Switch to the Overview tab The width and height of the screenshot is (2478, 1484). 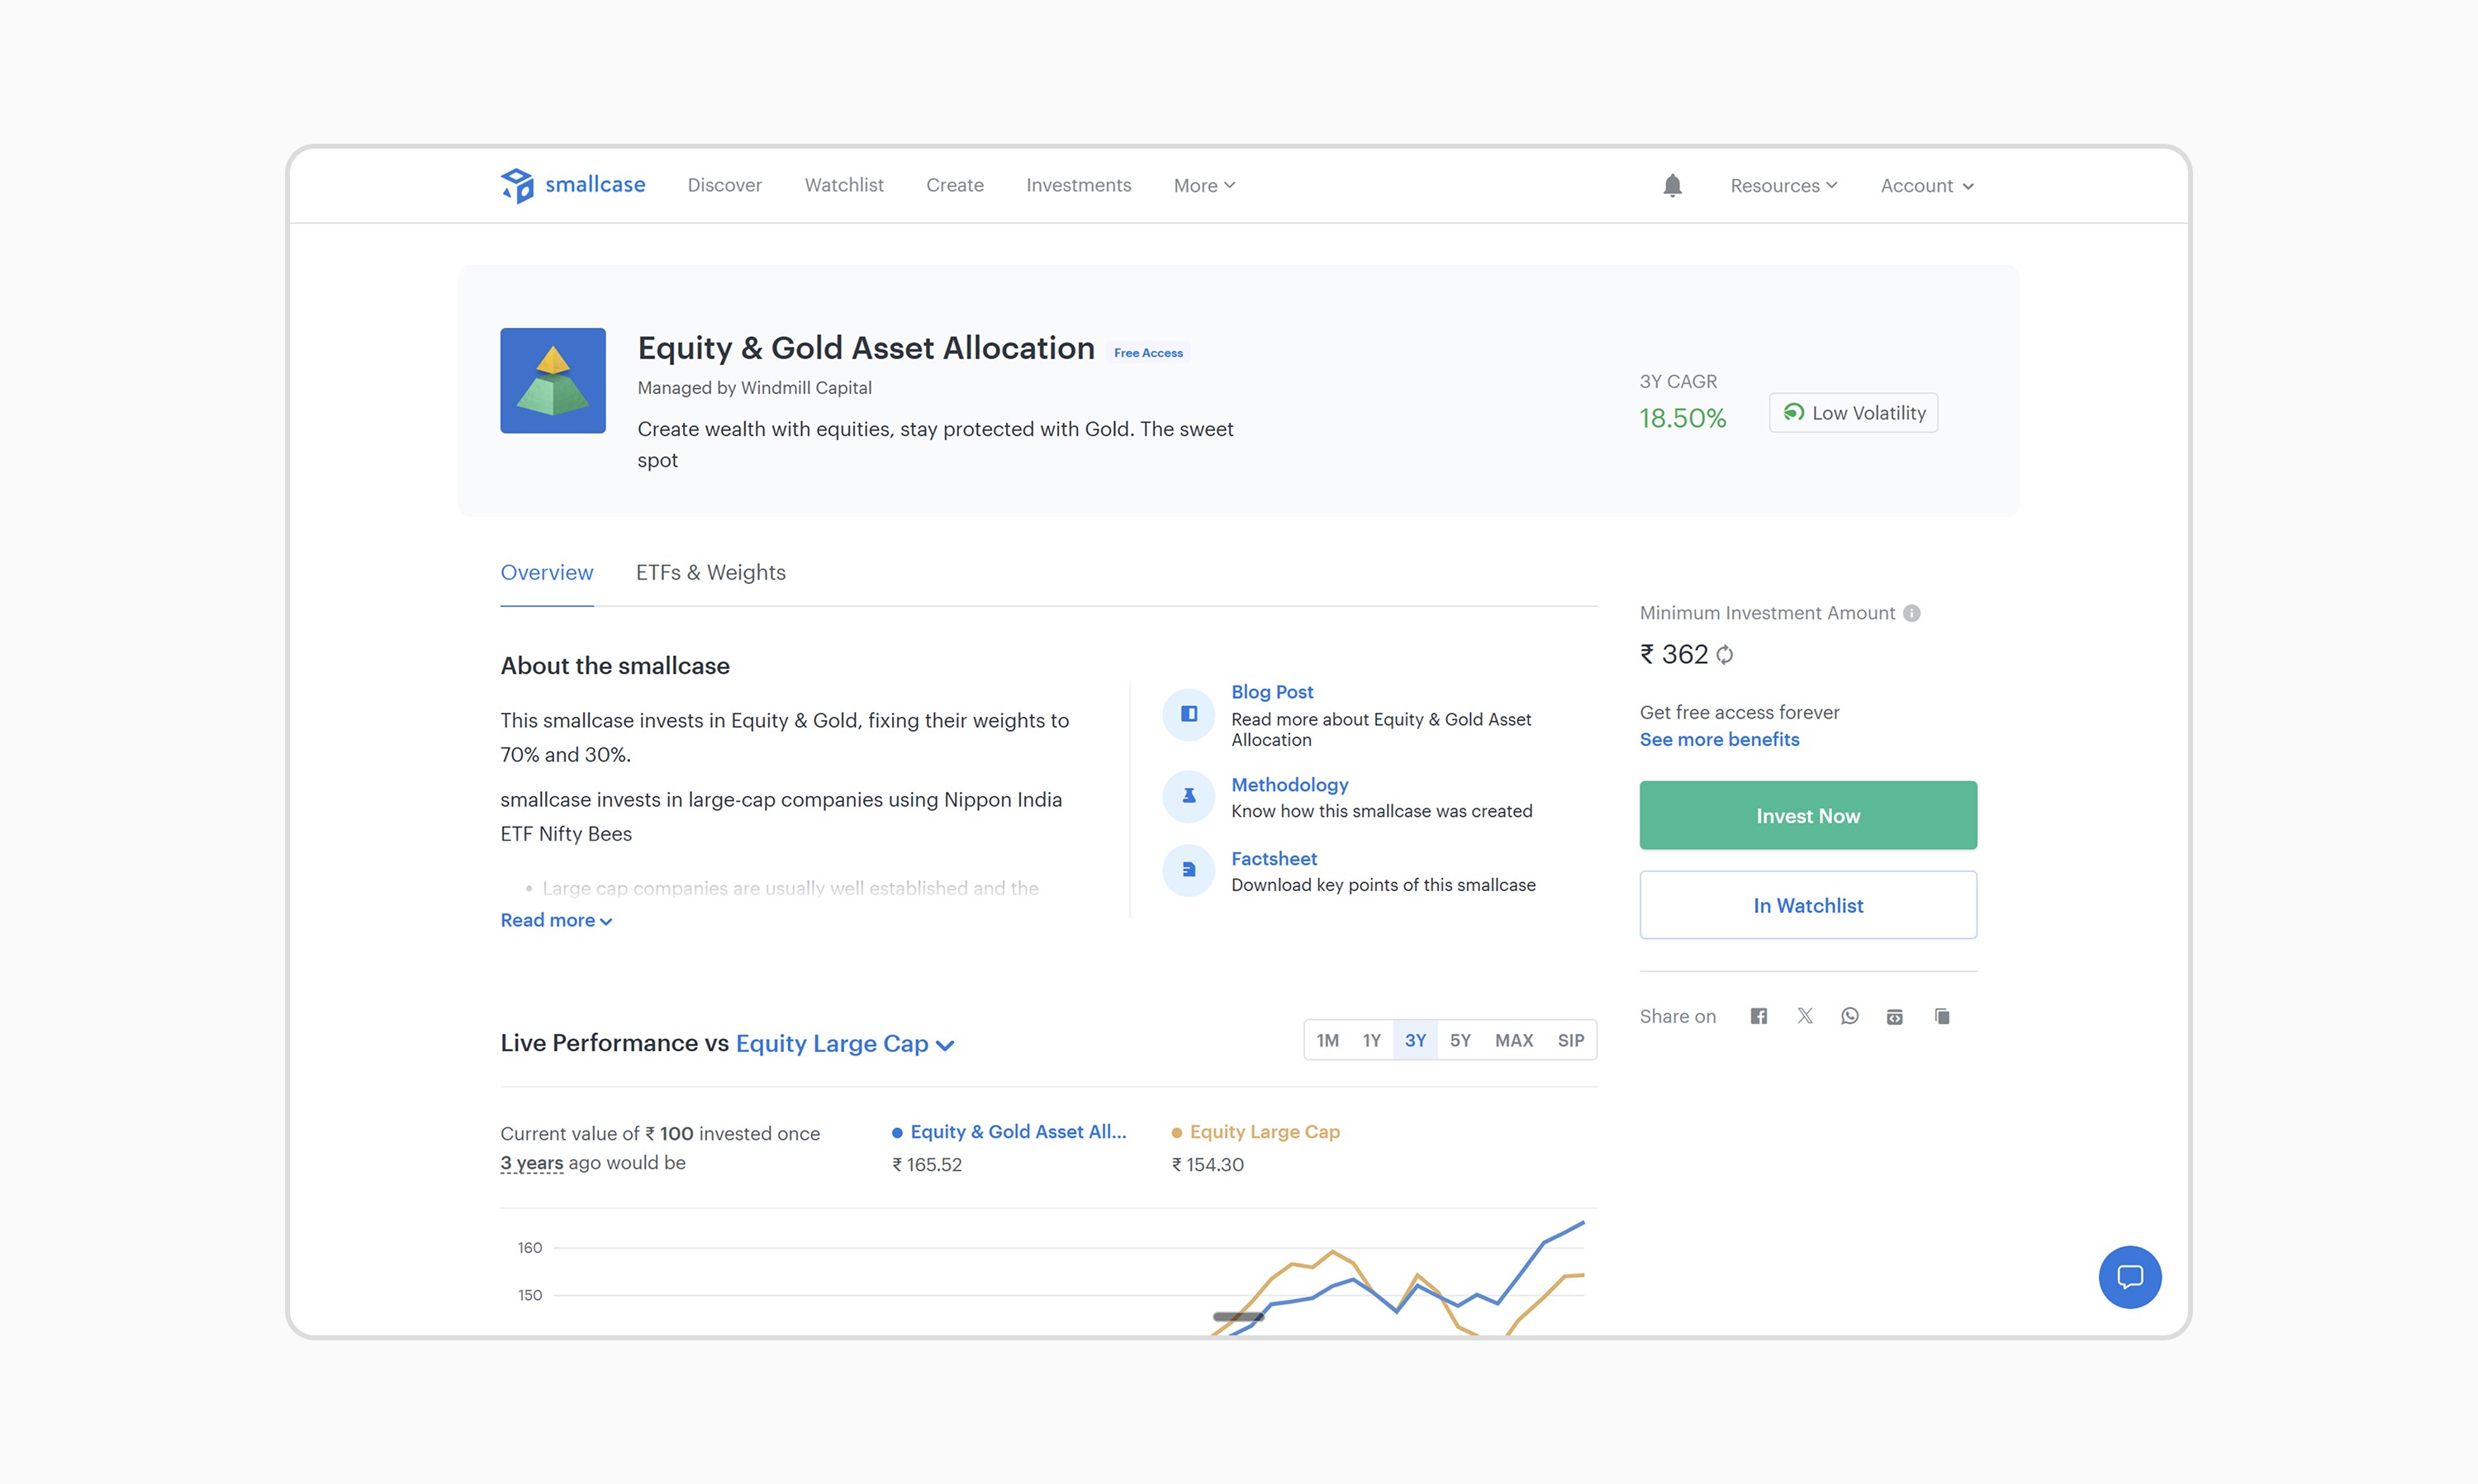pyautogui.click(x=547, y=573)
